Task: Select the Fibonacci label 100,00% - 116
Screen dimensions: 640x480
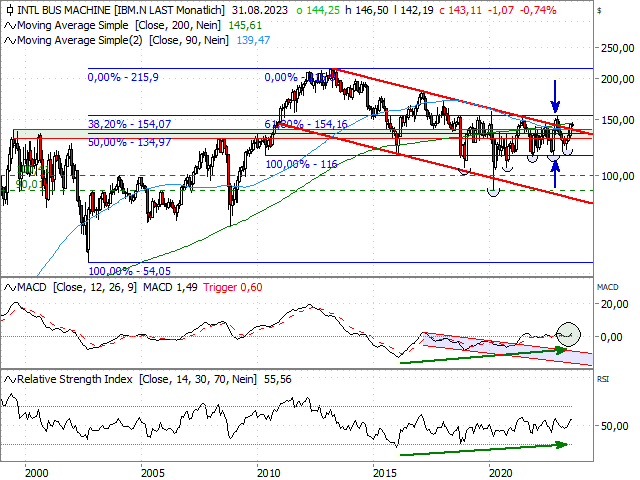Action: click(301, 164)
